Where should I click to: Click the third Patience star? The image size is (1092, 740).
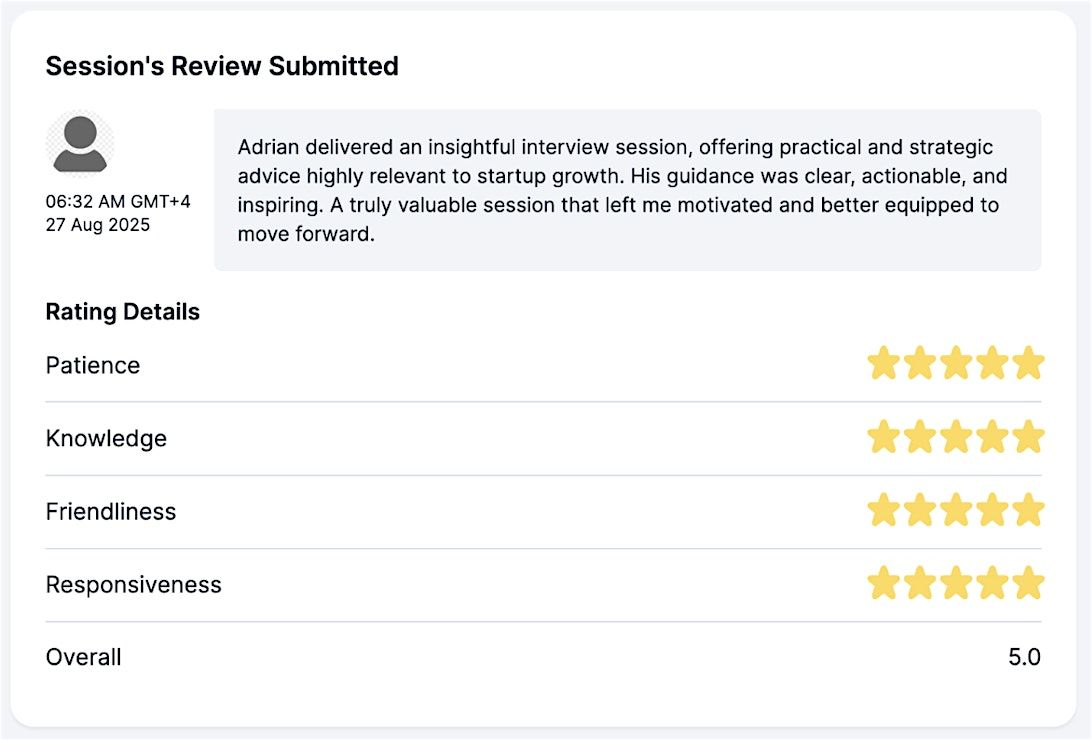click(x=955, y=364)
